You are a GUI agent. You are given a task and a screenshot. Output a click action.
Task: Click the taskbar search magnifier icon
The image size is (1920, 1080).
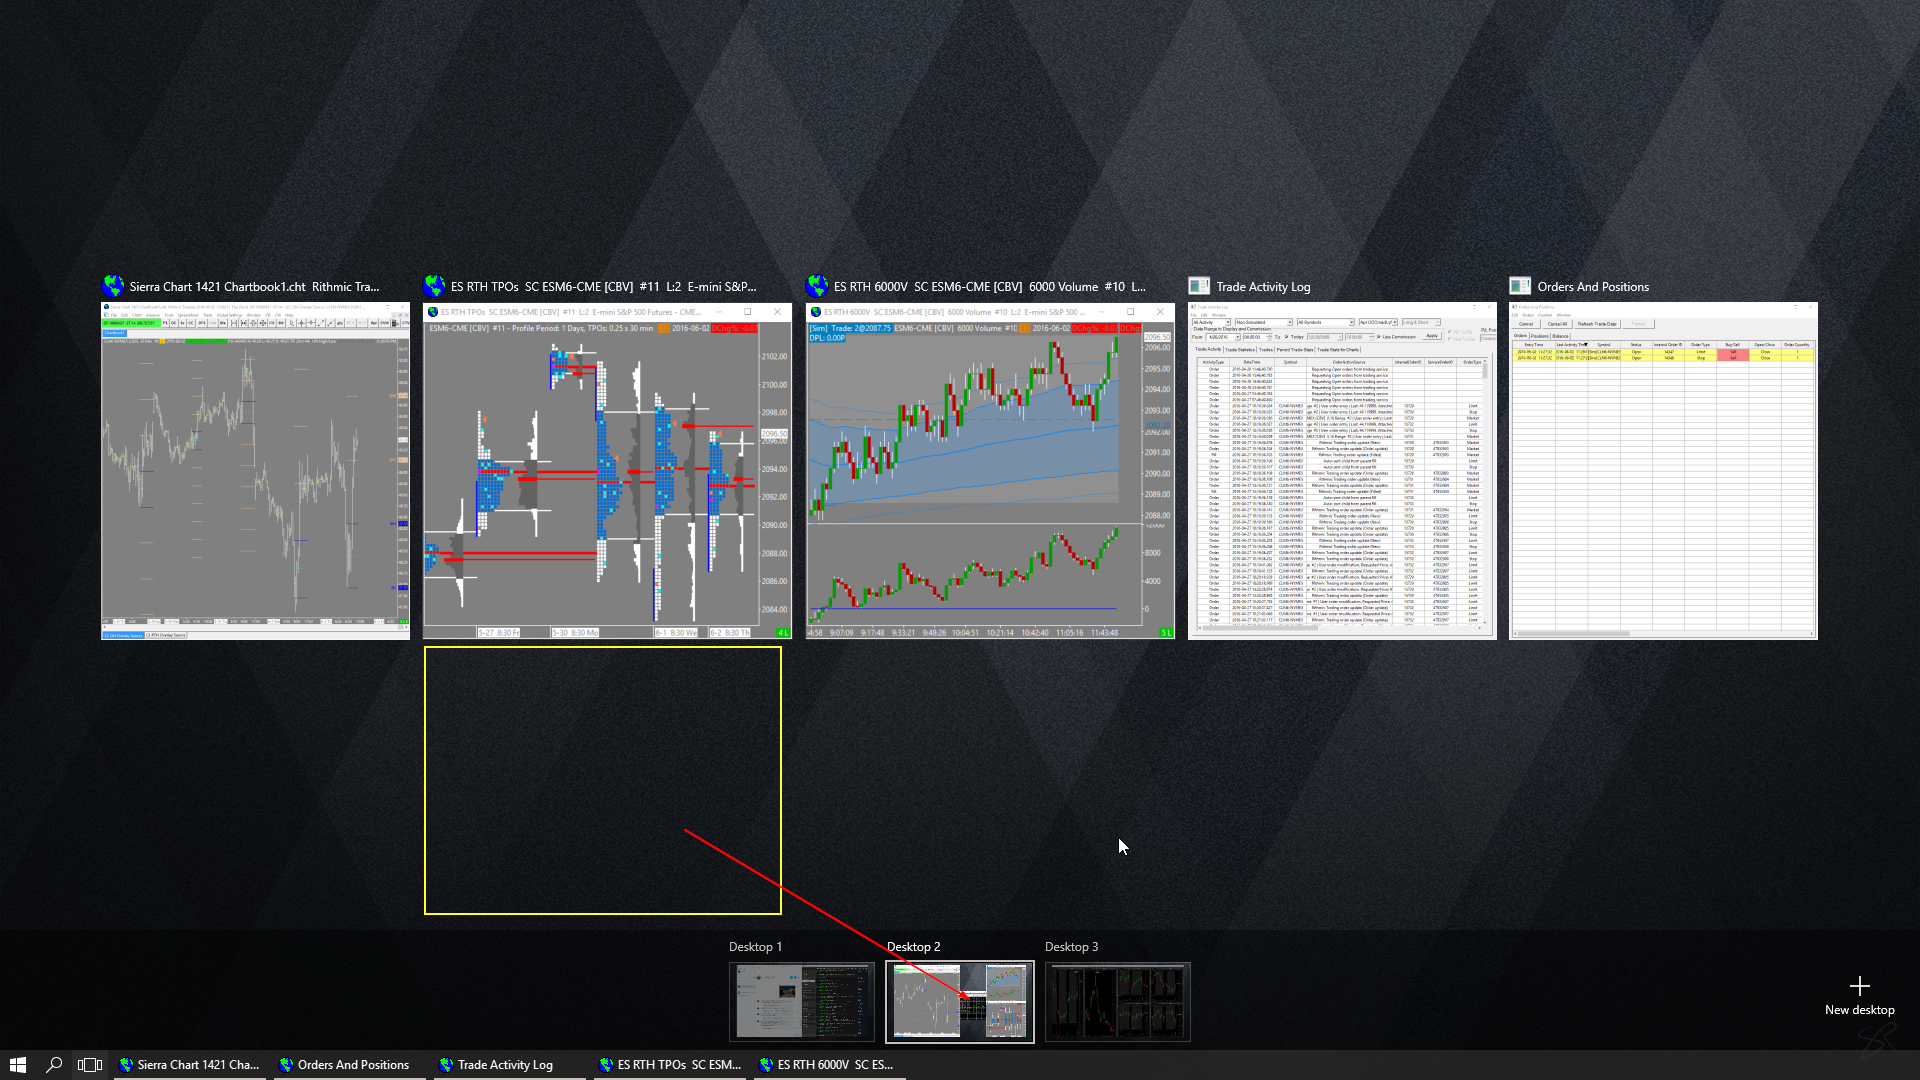[x=54, y=1065]
